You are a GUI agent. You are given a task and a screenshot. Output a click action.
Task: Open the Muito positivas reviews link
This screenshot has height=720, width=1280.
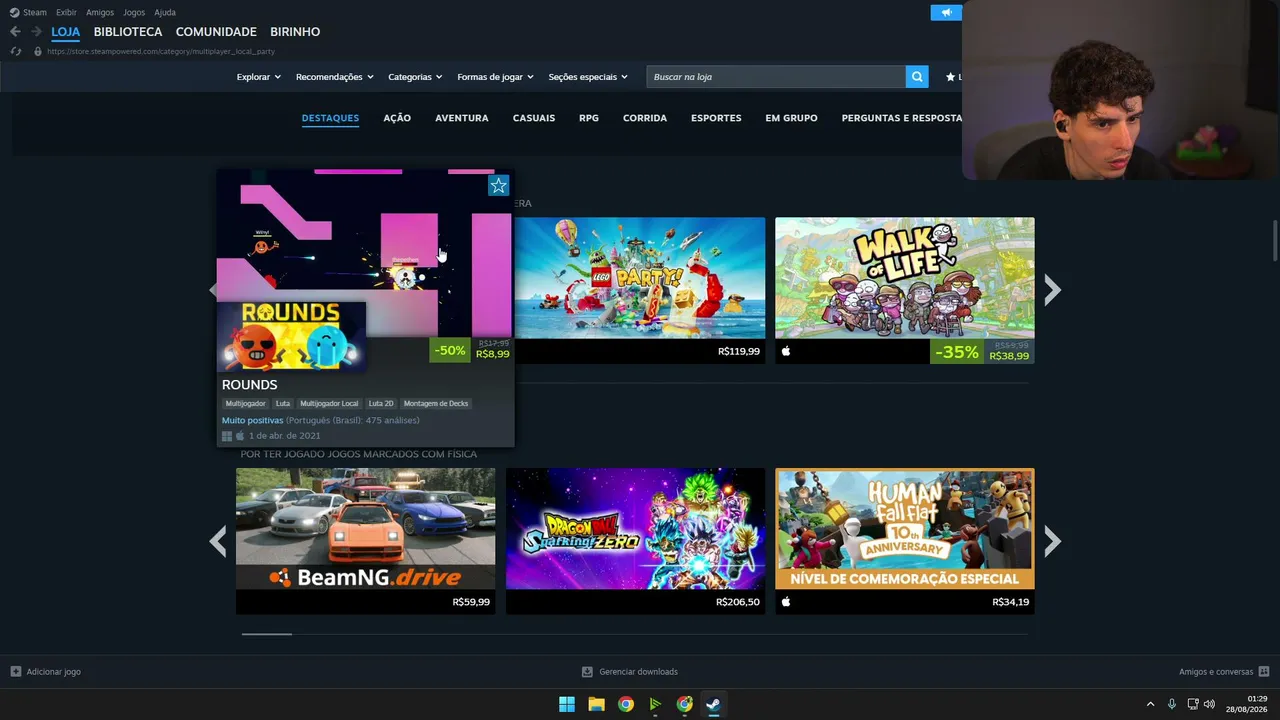[x=252, y=420]
